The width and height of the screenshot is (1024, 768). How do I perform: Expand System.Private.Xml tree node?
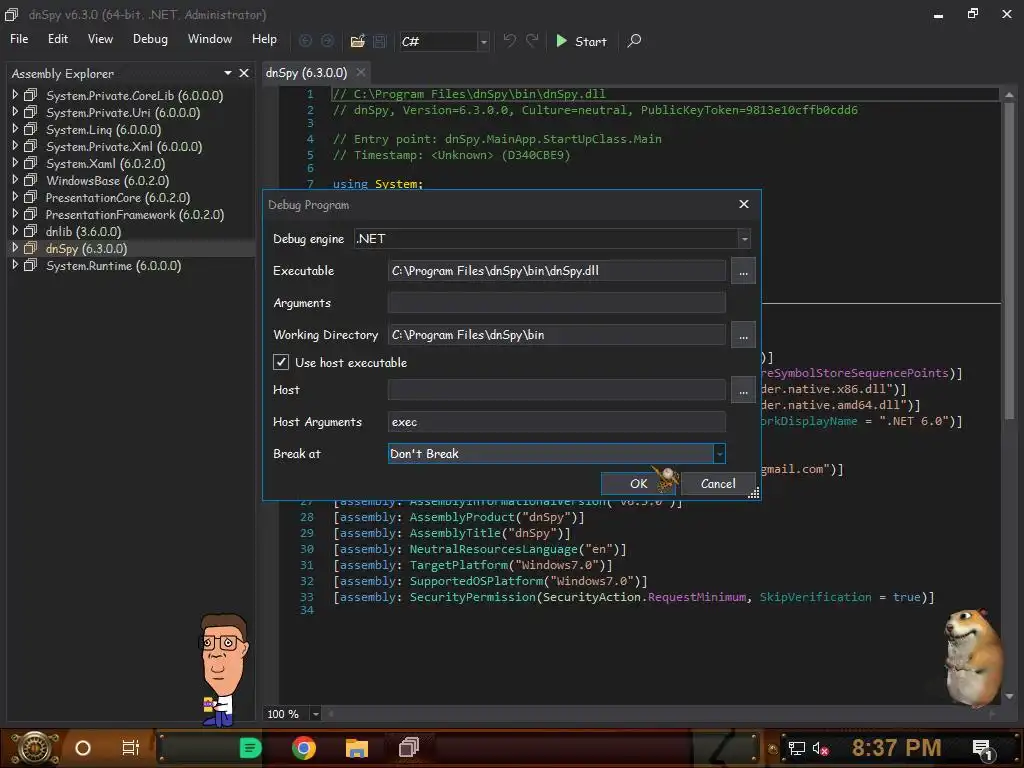click(x=15, y=146)
